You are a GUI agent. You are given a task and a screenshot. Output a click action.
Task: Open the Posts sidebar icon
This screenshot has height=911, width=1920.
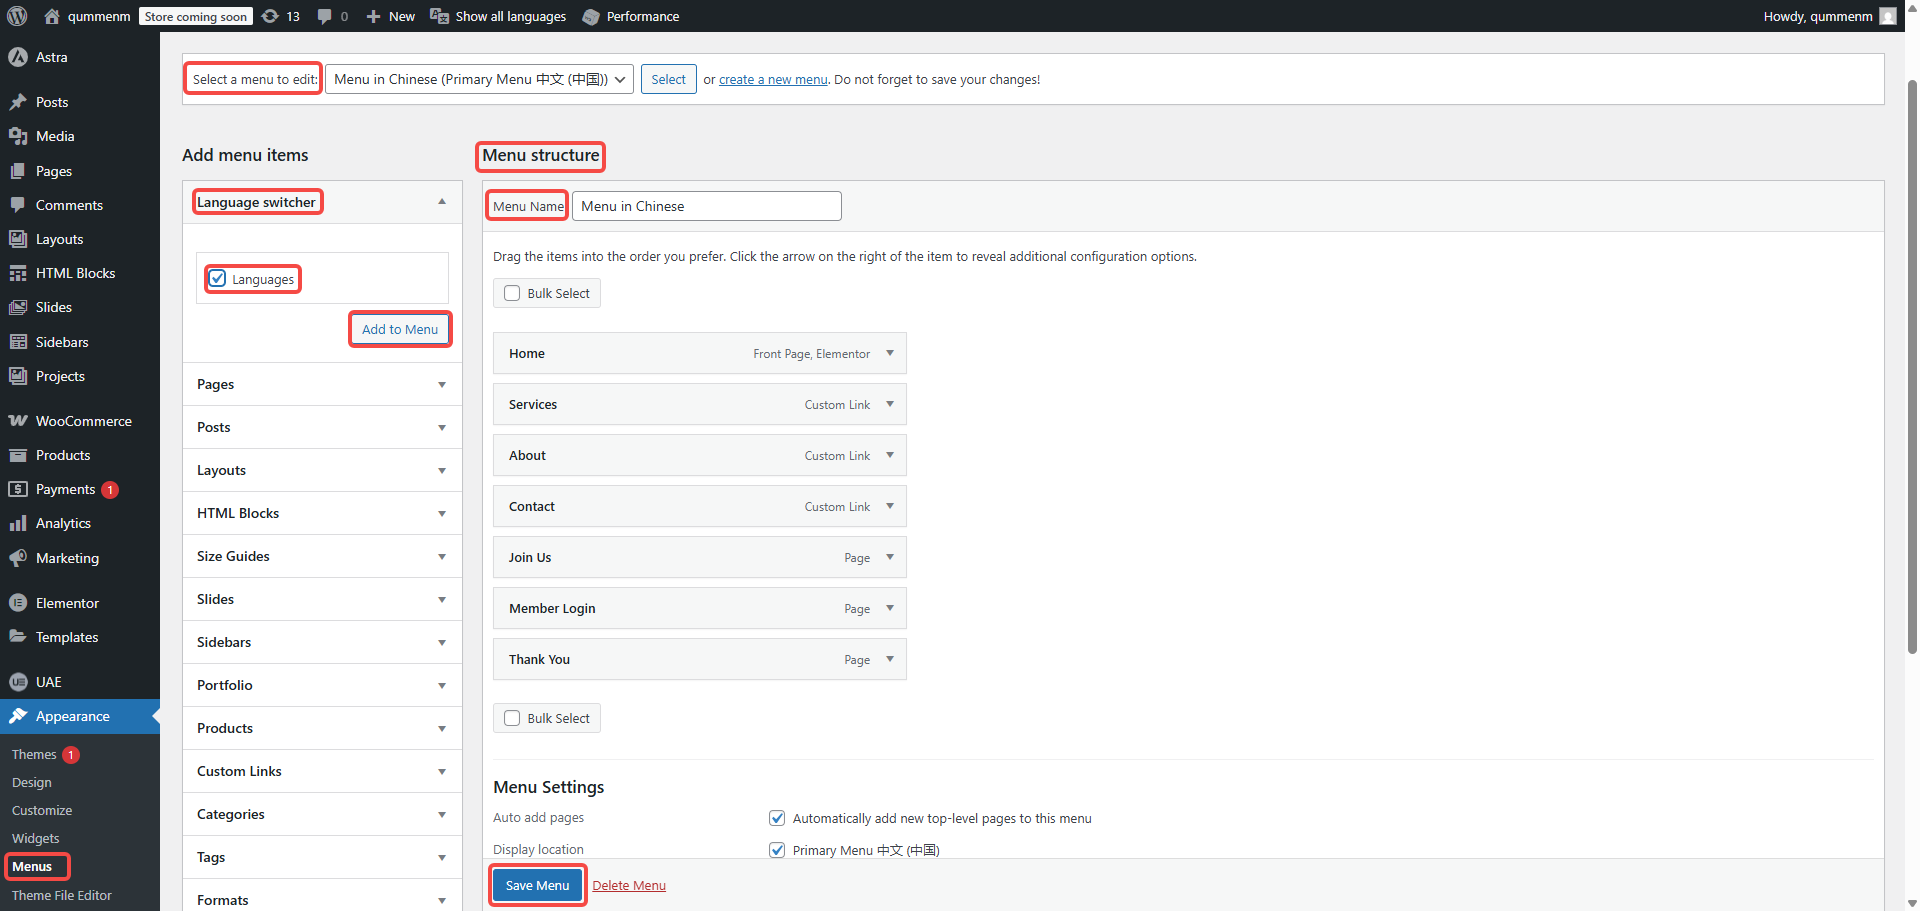[20, 102]
